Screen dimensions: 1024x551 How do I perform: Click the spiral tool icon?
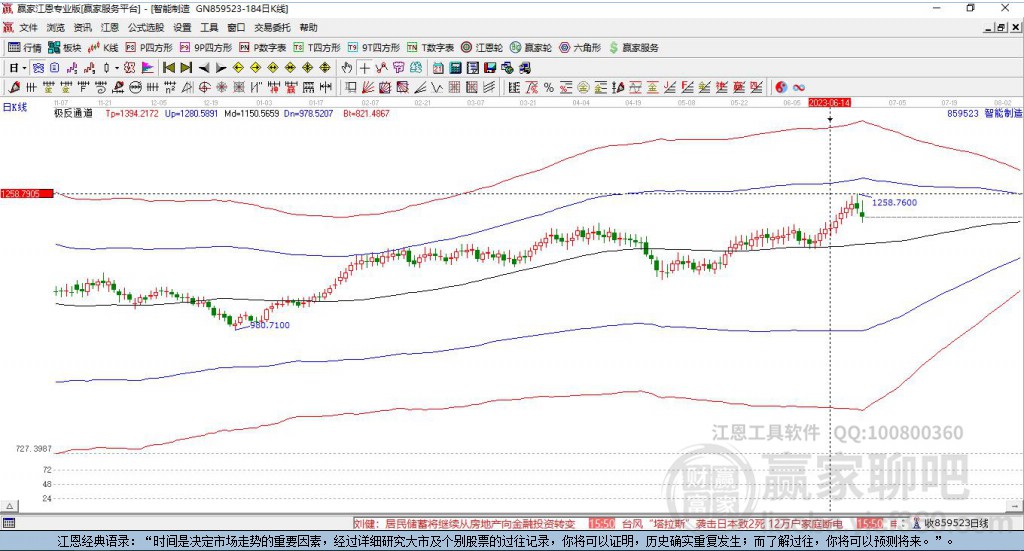coord(101,87)
